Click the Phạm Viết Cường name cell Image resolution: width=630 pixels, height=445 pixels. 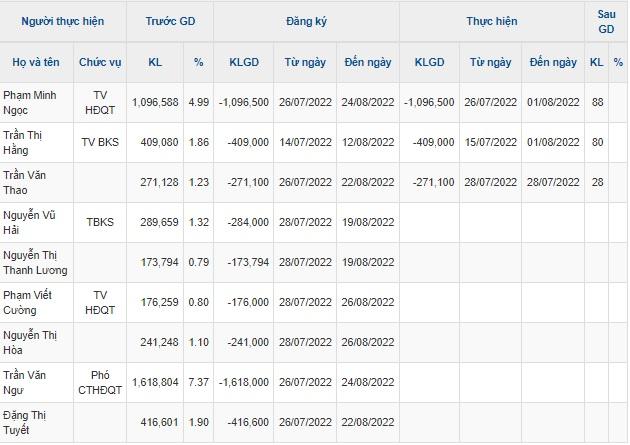click(x=38, y=302)
